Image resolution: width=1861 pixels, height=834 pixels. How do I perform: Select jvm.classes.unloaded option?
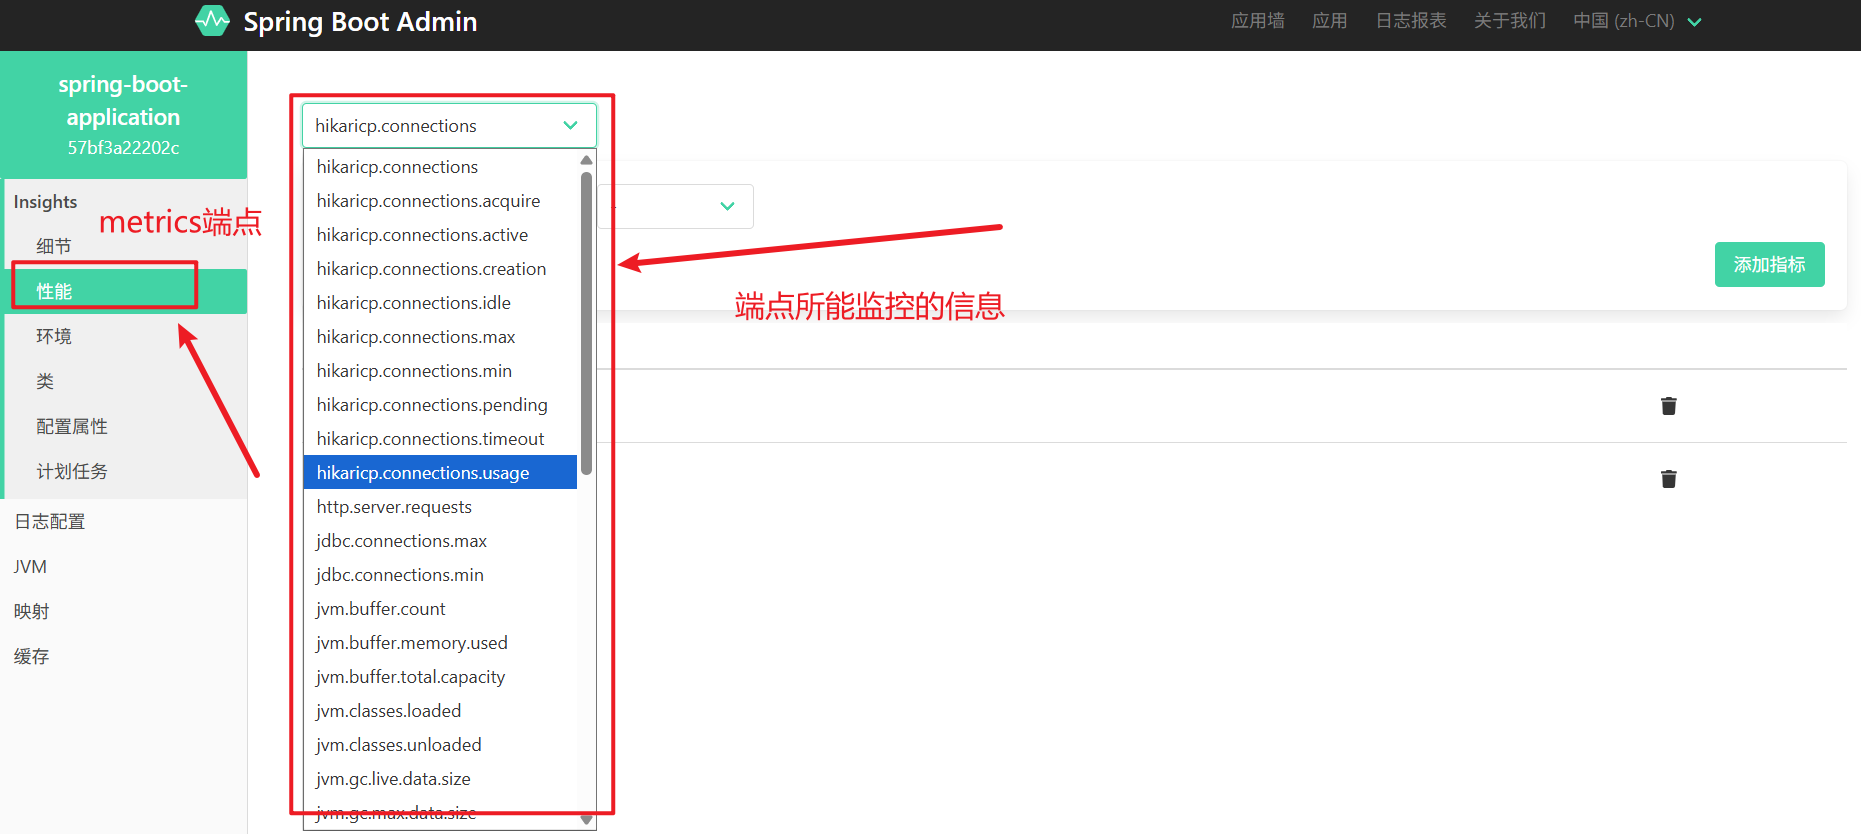440,745
